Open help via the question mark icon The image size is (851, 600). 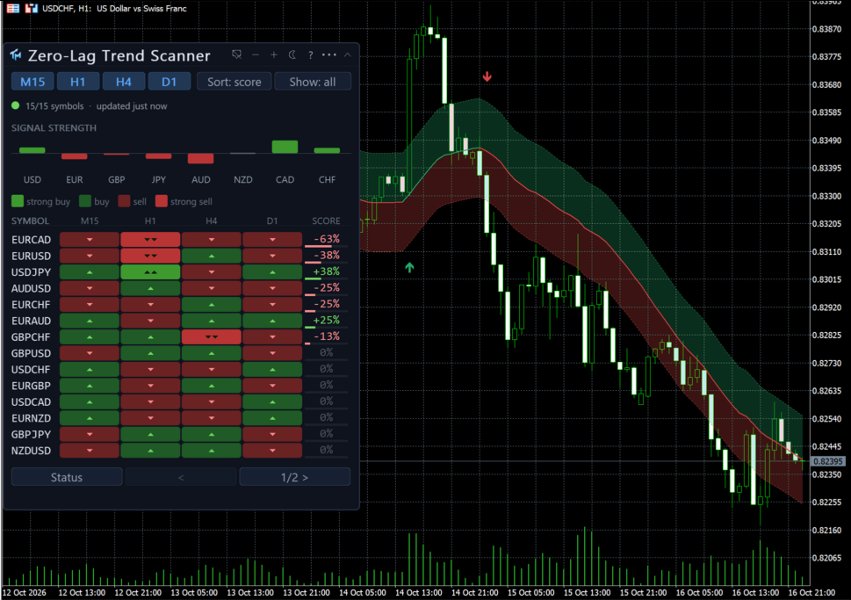310,55
